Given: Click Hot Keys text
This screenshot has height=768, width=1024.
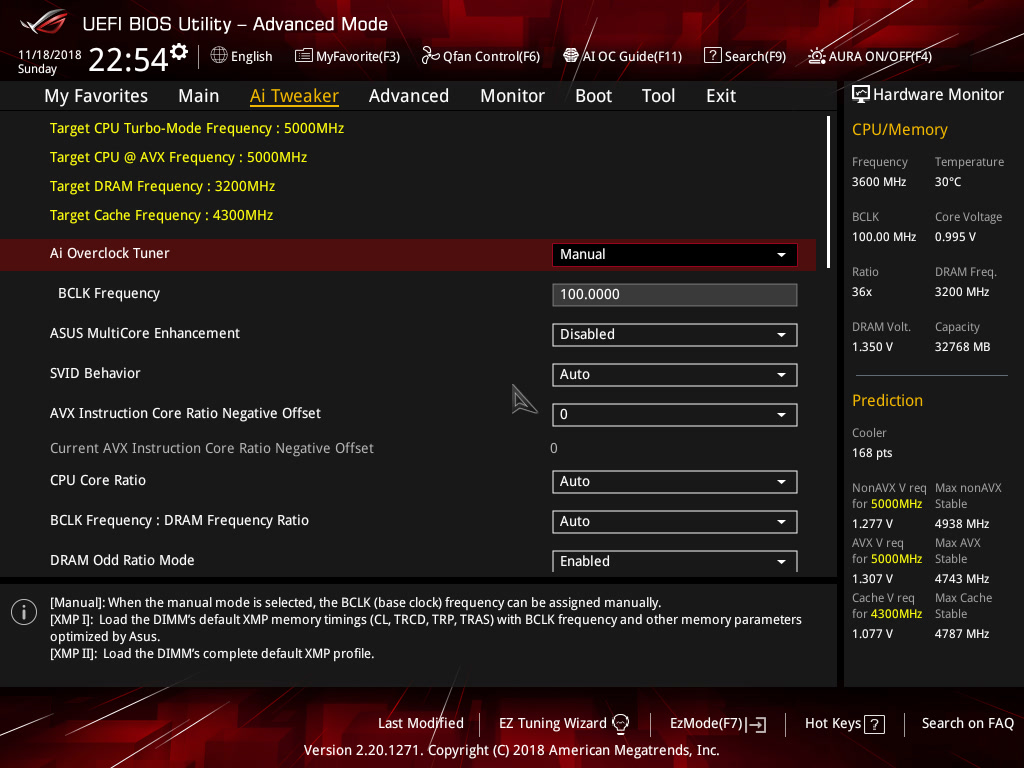Looking at the screenshot, I should point(833,723).
